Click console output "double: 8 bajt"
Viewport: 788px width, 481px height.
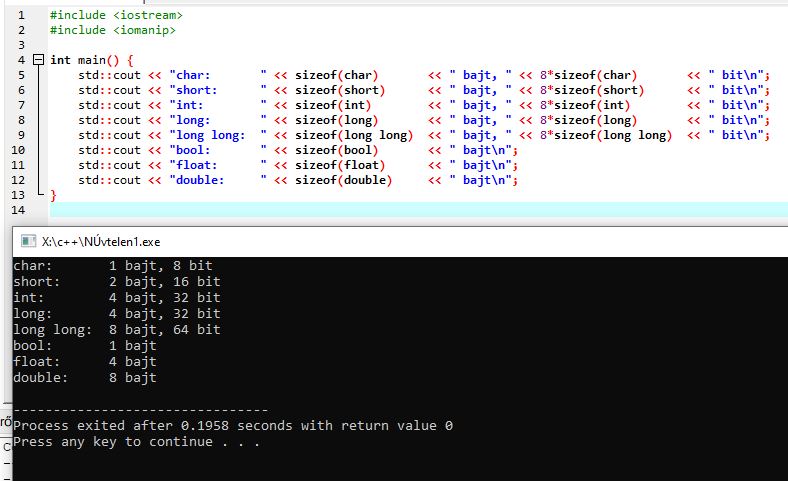[x=84, y=377]
